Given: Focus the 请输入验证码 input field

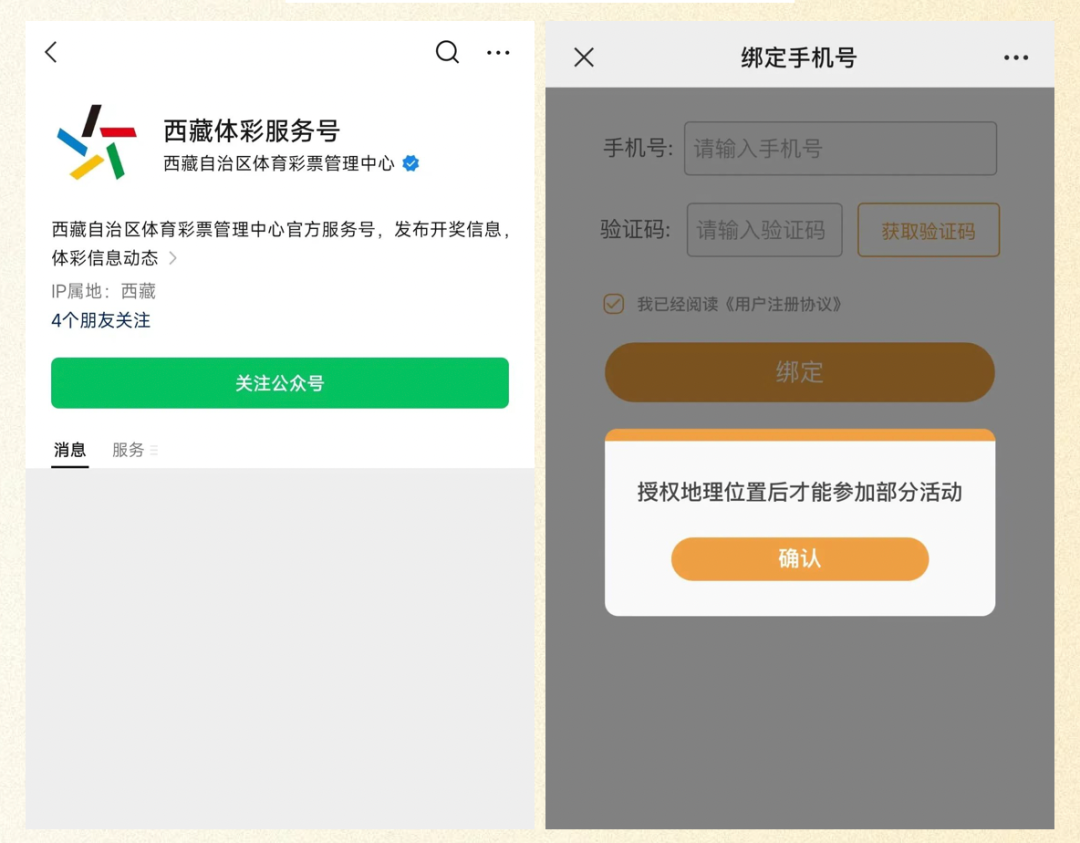Looking at the screenshot, I should (x=765, y=230).
